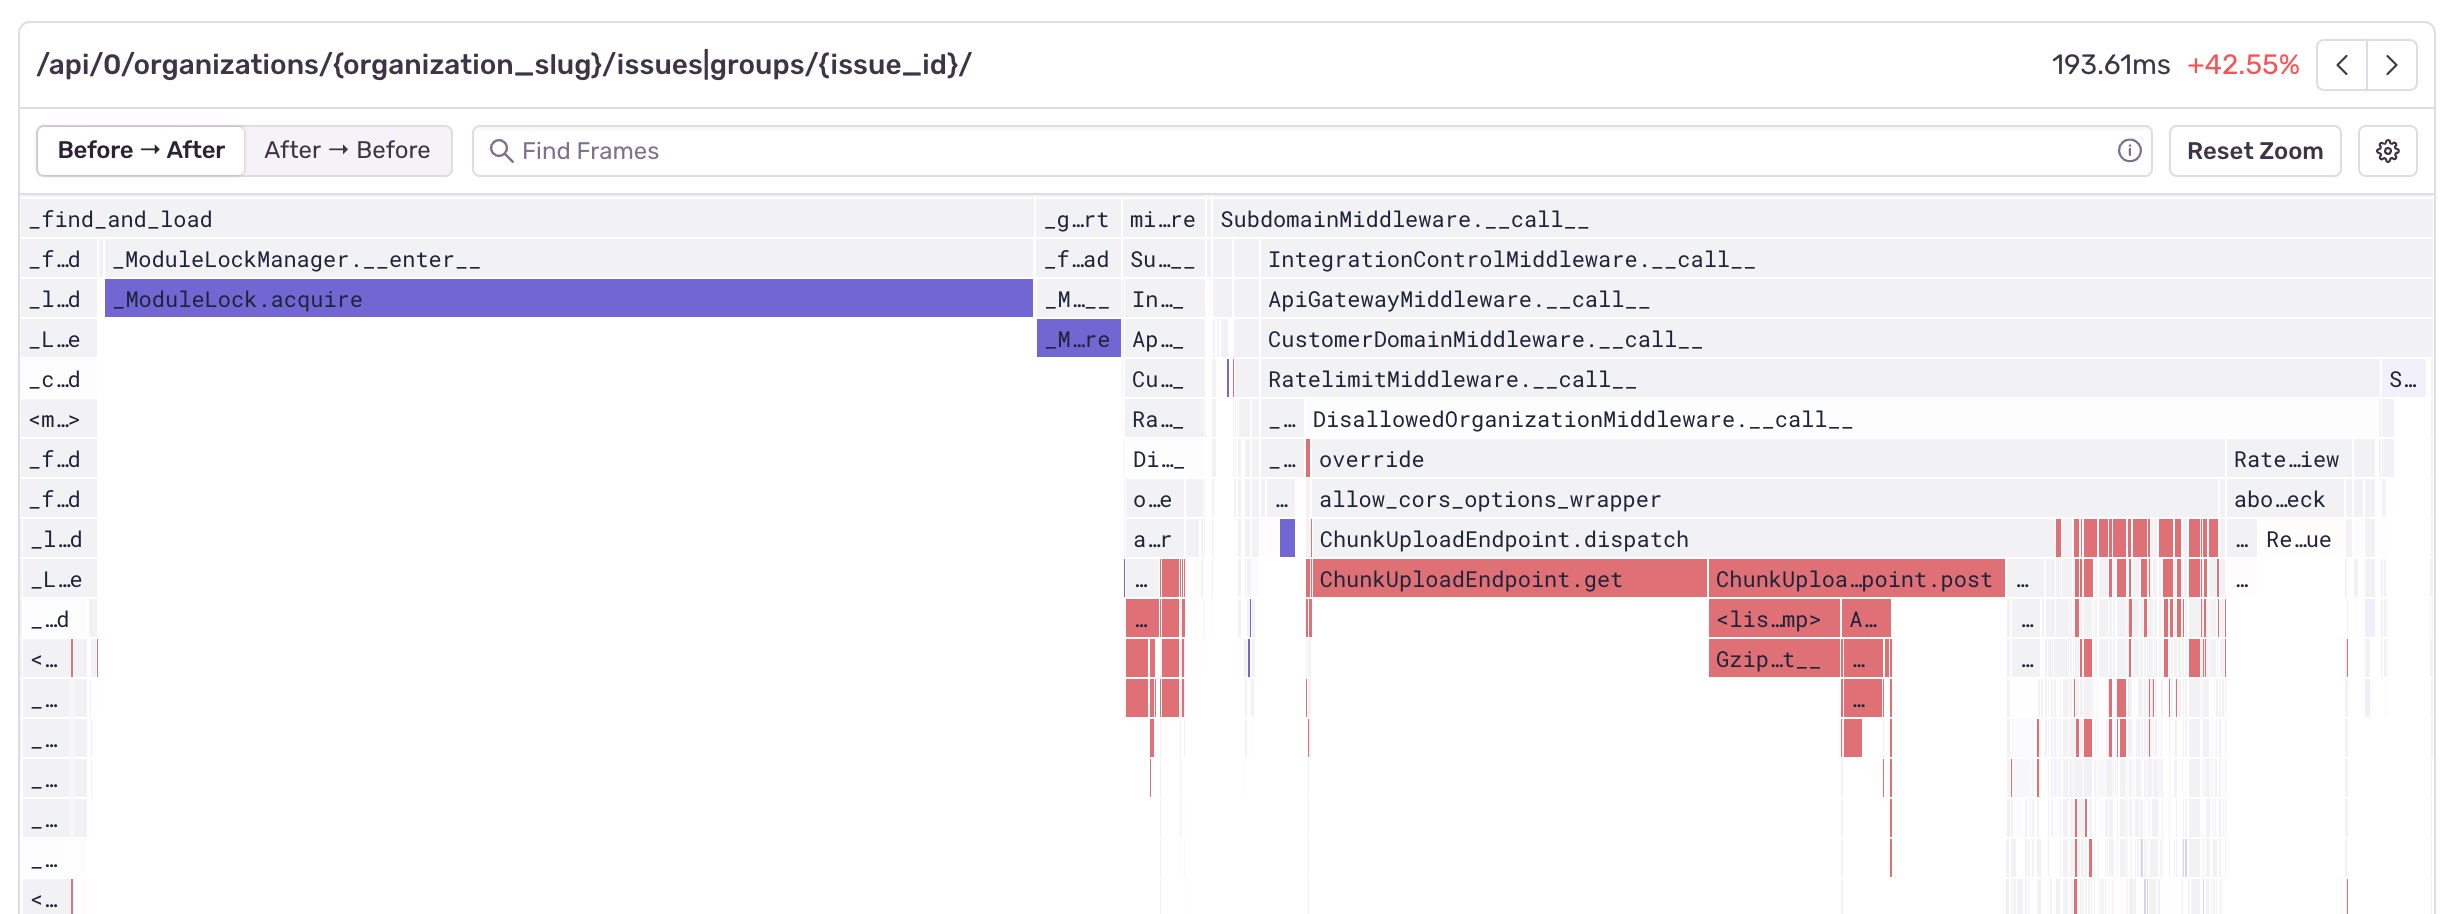Click the next transaction chevron arrow
Viewport: 2458px width, 914px height.
click(2392, 66)
